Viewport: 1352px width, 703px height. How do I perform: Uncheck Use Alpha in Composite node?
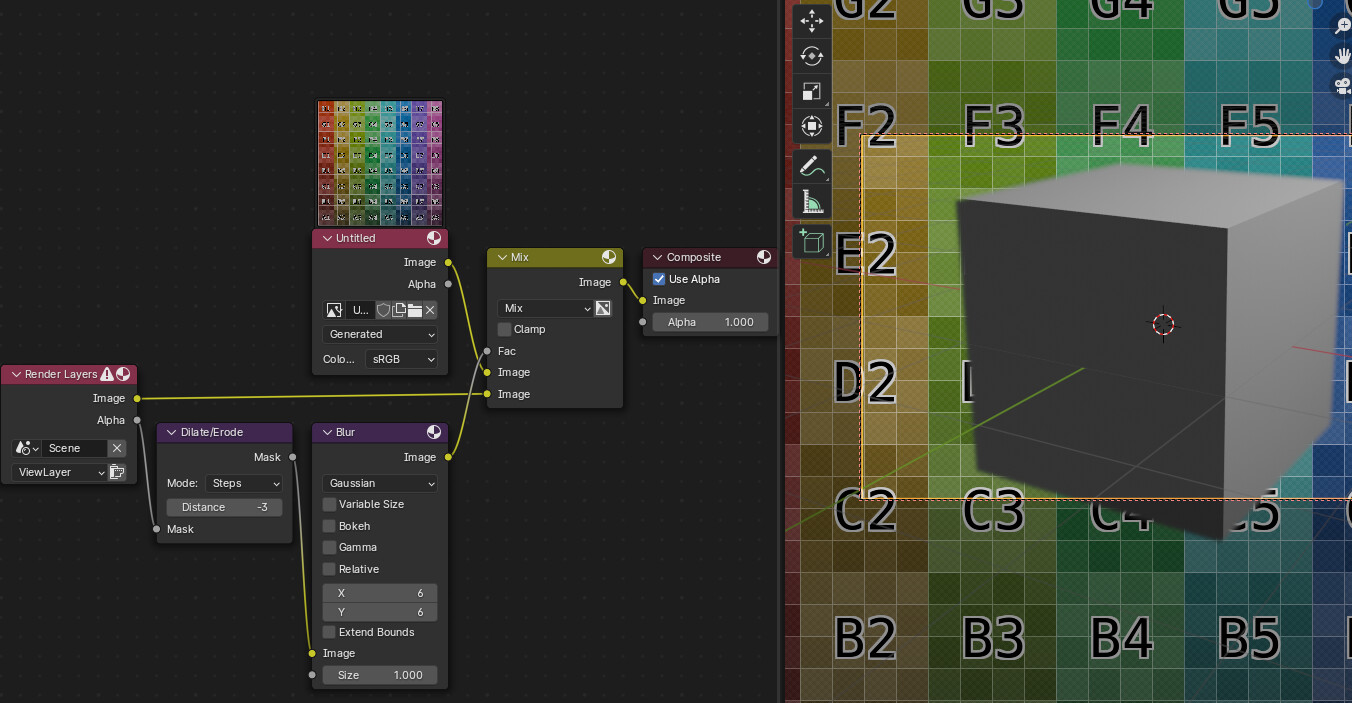[659, 279]
